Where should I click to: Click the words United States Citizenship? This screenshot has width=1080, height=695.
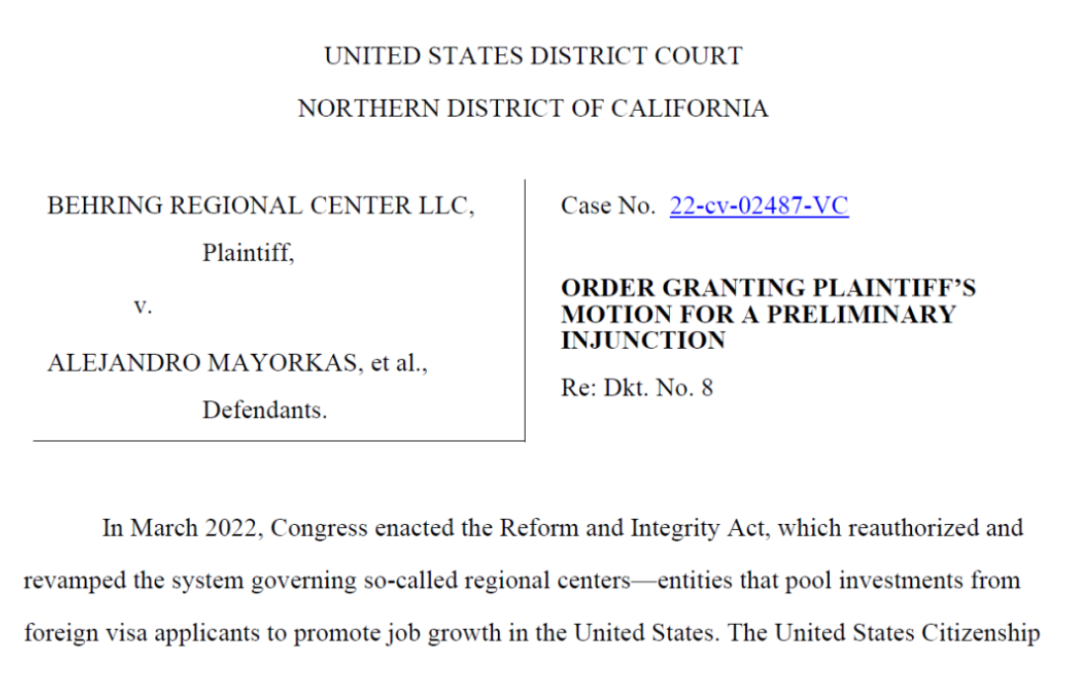[907, 633]
